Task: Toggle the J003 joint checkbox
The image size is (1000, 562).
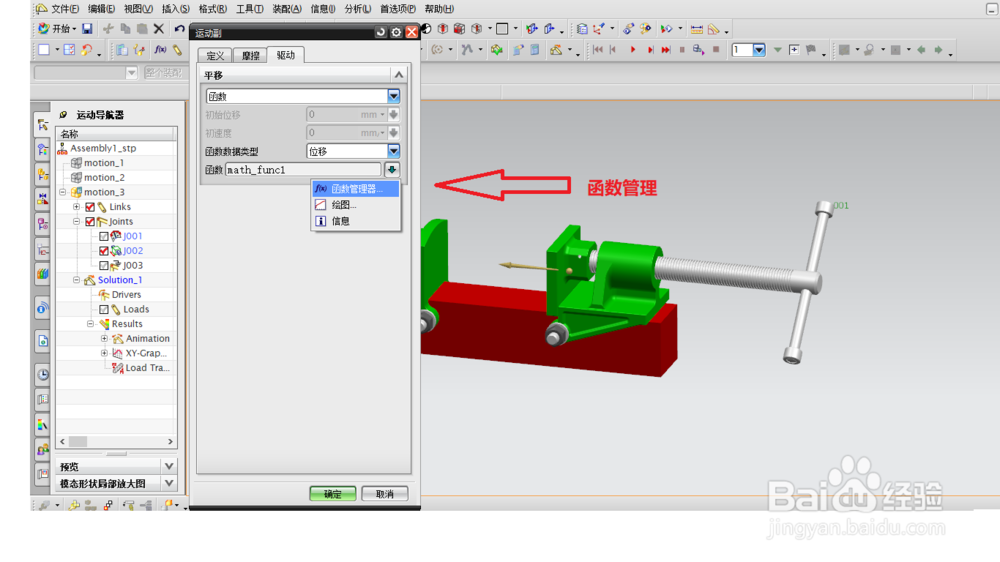Action: tap(103, 265)
